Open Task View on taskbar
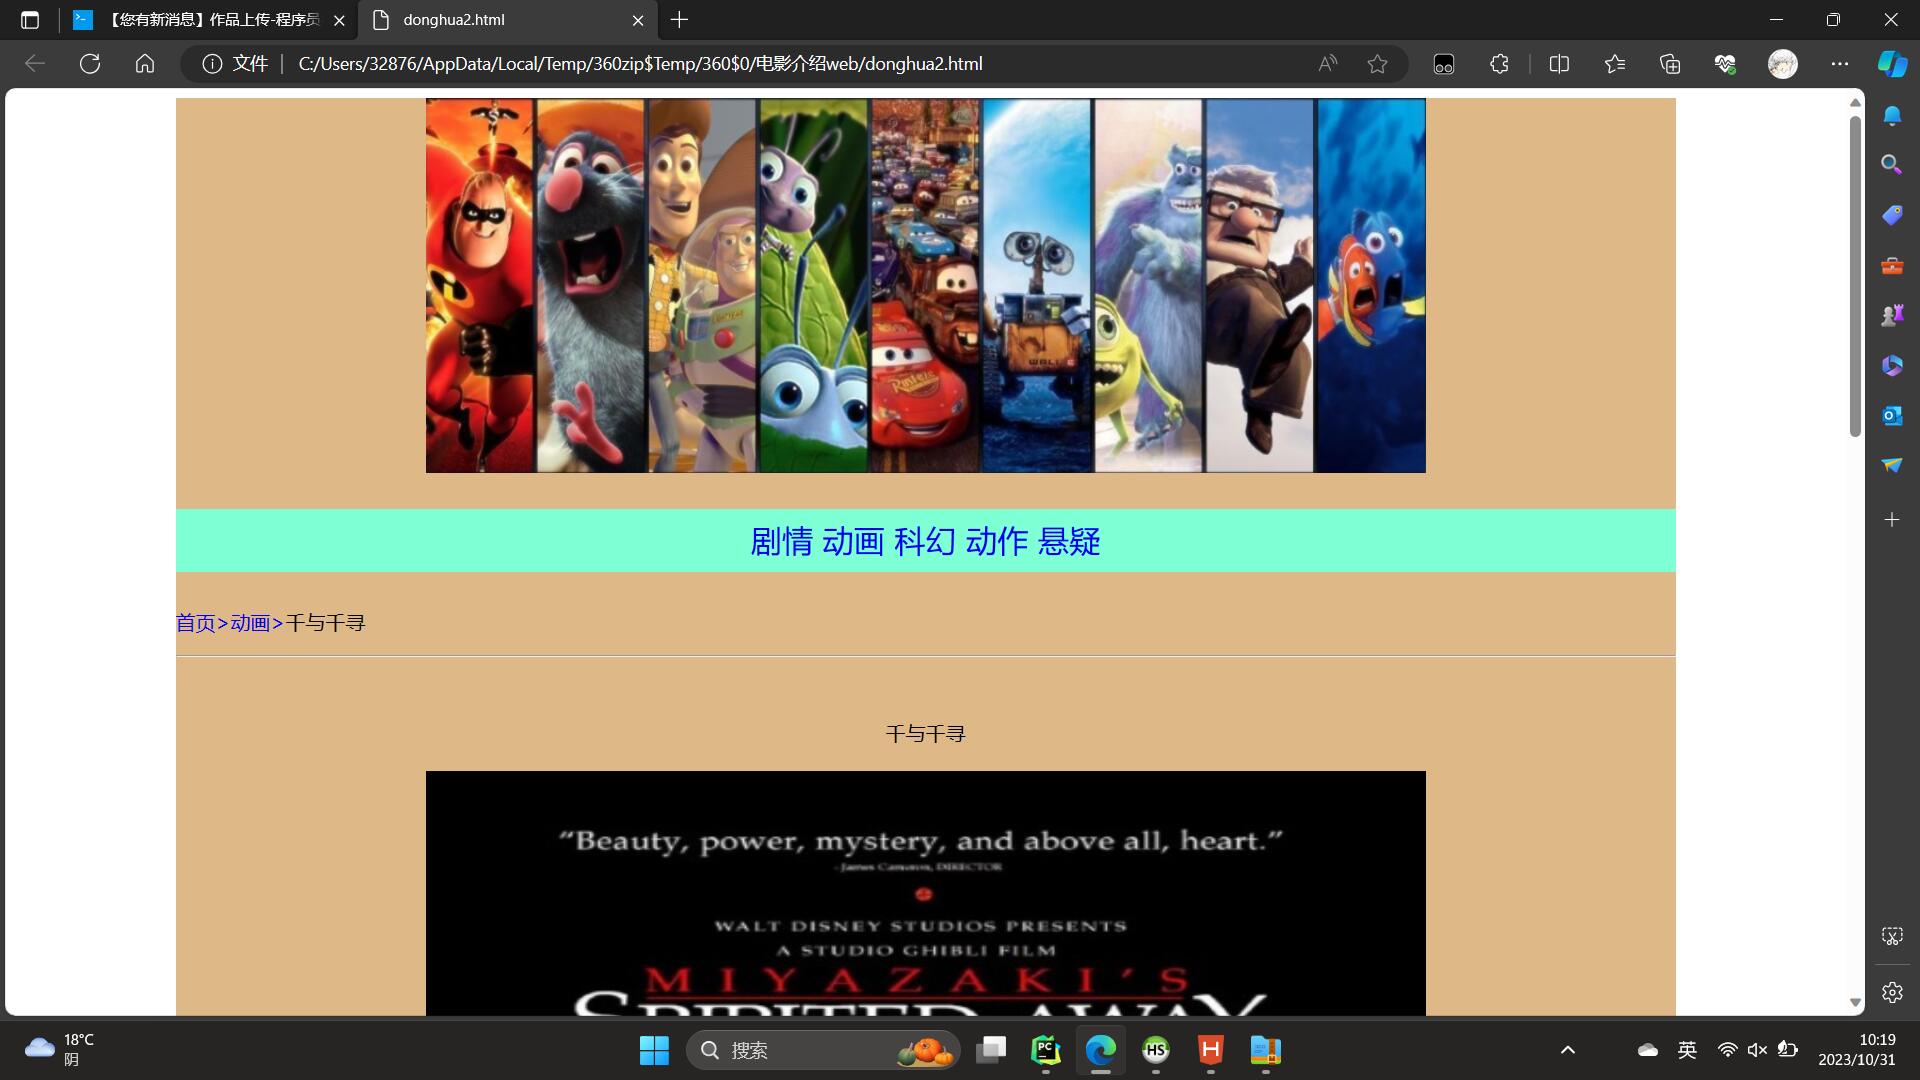 point(991,1050)
